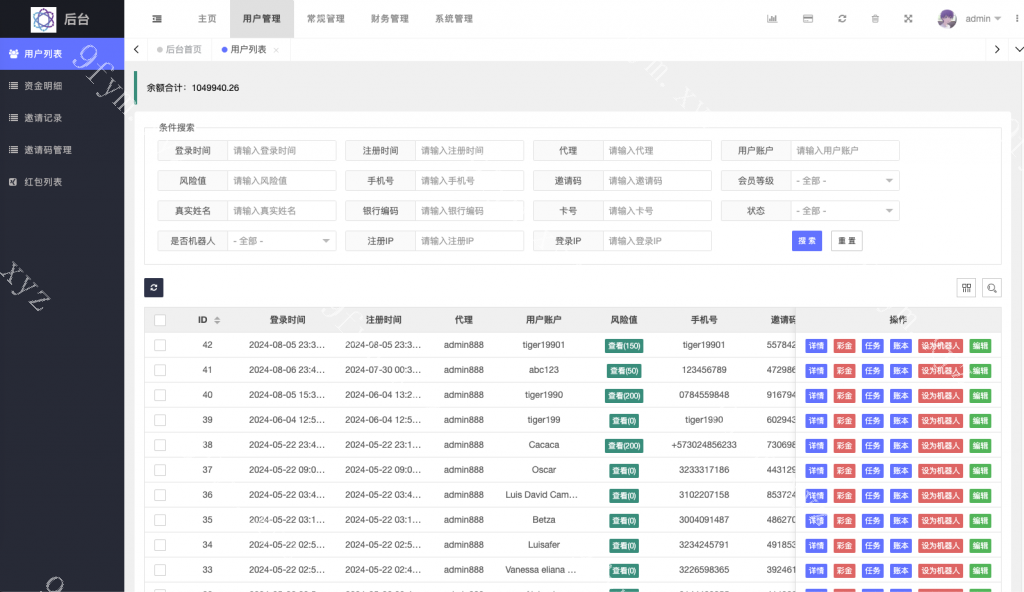Check the row checkbox for ID 39
This screenshot has width=1024, height=592.
pos(160,420)
